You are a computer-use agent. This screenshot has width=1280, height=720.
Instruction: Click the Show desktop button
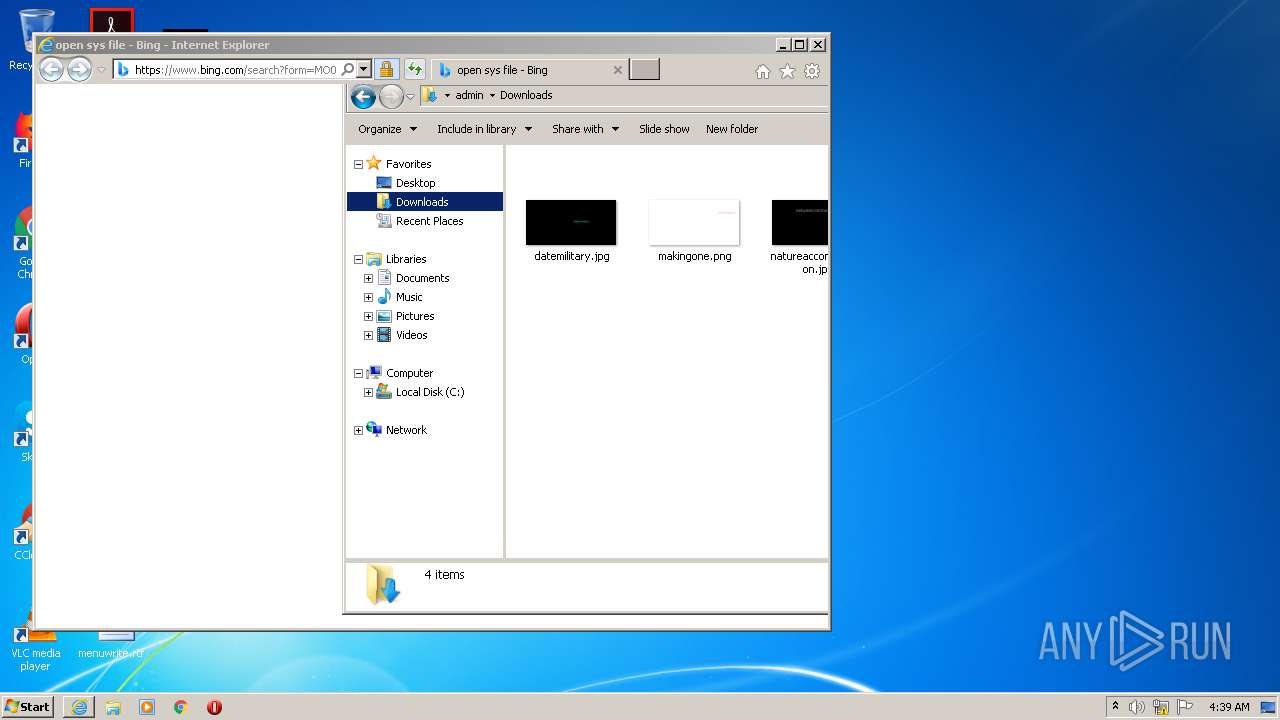pos(1269,707)
